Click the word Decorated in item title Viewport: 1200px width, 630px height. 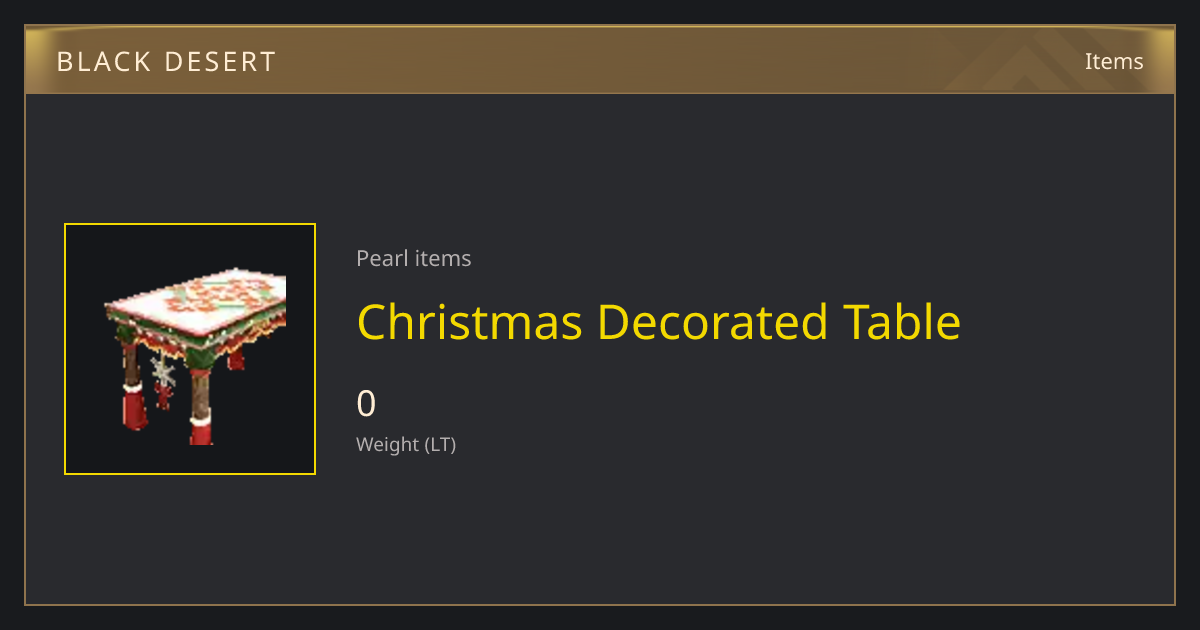click(713, 322)
